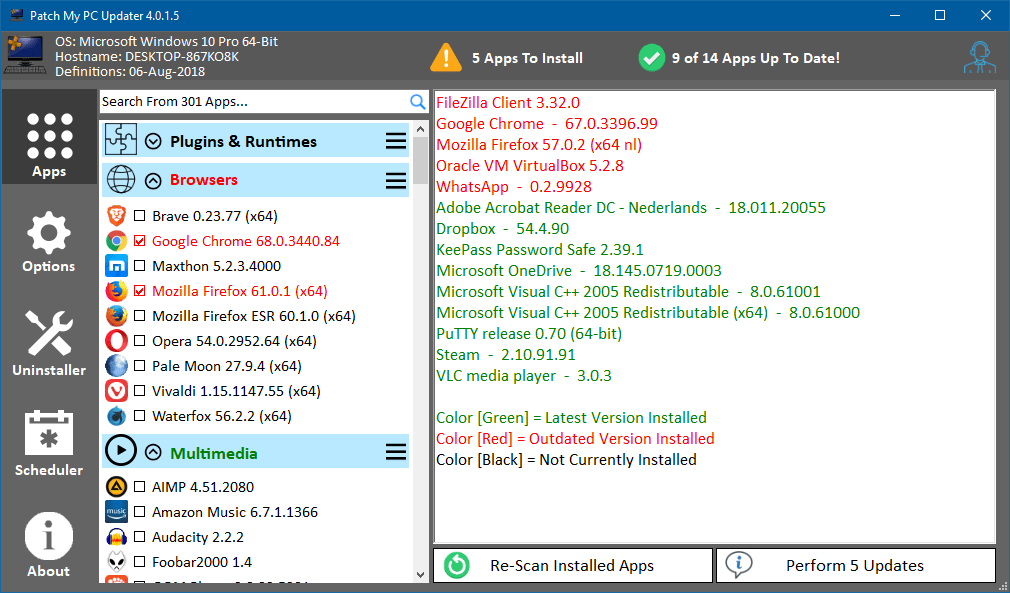Open the Apps section in sidebar

click(49, 137)
